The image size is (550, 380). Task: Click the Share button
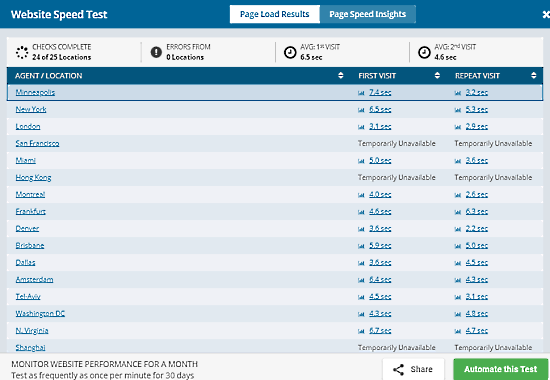click(413, 369)
